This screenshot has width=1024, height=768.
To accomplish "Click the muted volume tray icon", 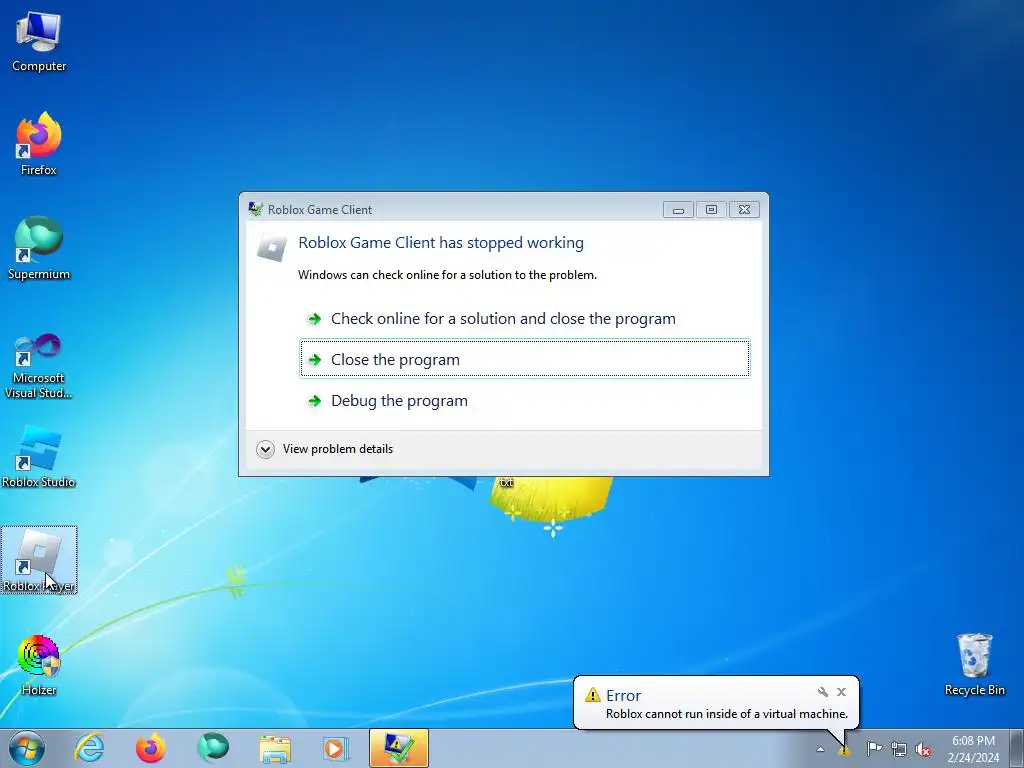I will (923, 749).
